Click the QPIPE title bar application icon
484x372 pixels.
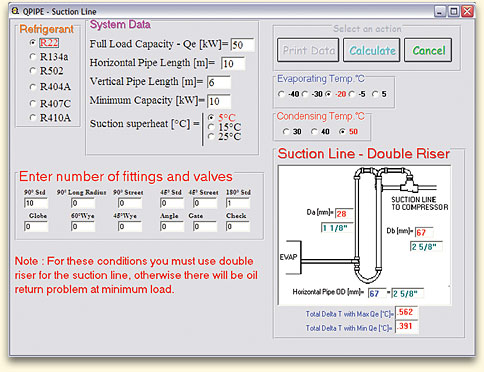(x=15, y=11)
